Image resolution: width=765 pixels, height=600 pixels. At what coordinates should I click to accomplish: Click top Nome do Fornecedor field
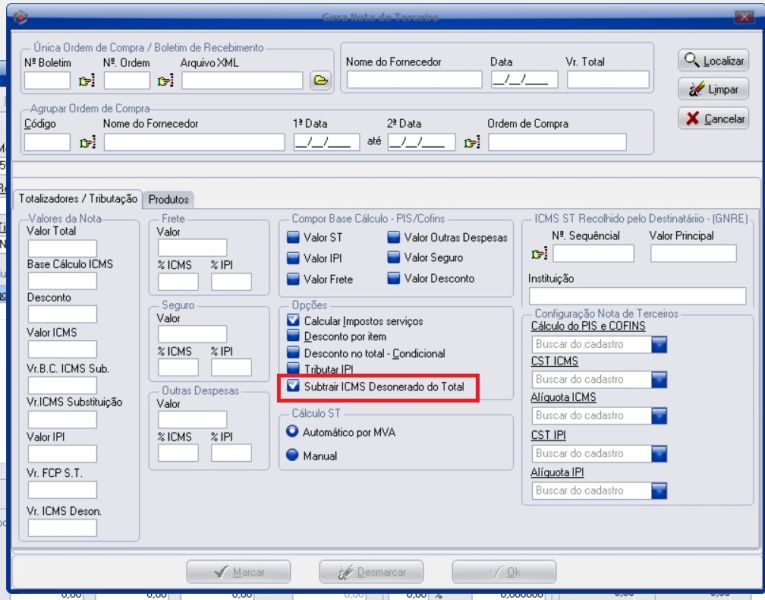414,80
